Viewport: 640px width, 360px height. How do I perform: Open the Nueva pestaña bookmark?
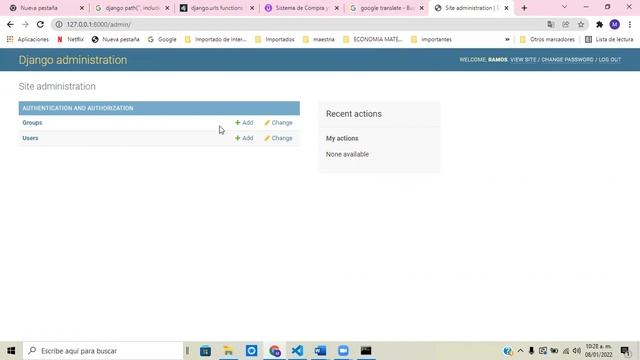tap(116, 39)
